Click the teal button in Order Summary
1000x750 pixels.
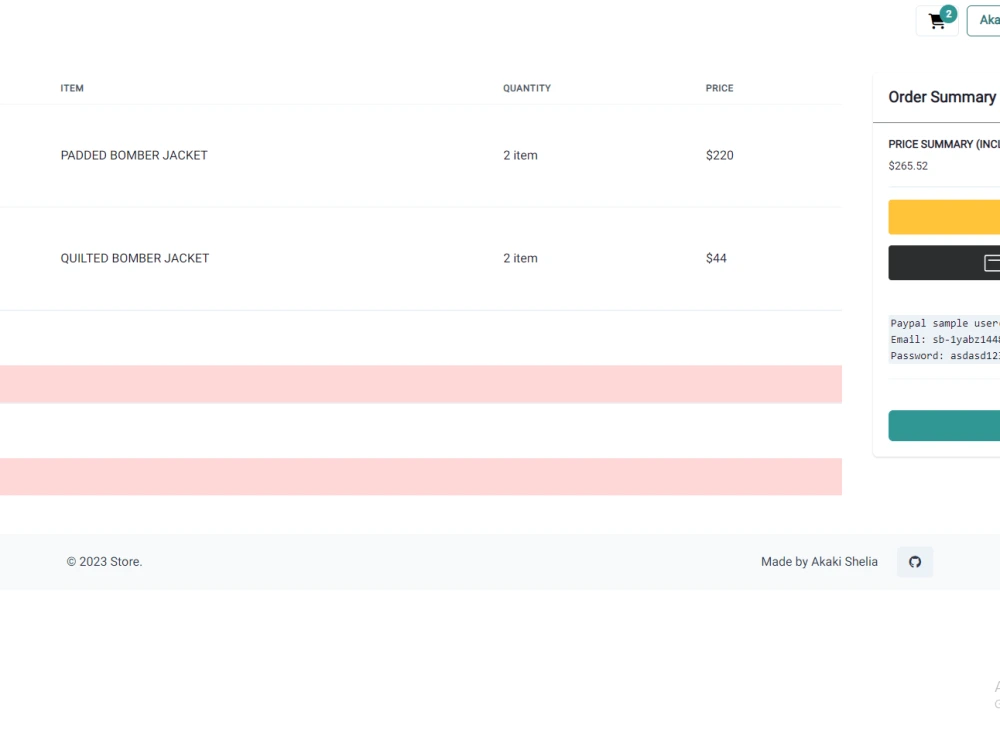pos(944,425)
